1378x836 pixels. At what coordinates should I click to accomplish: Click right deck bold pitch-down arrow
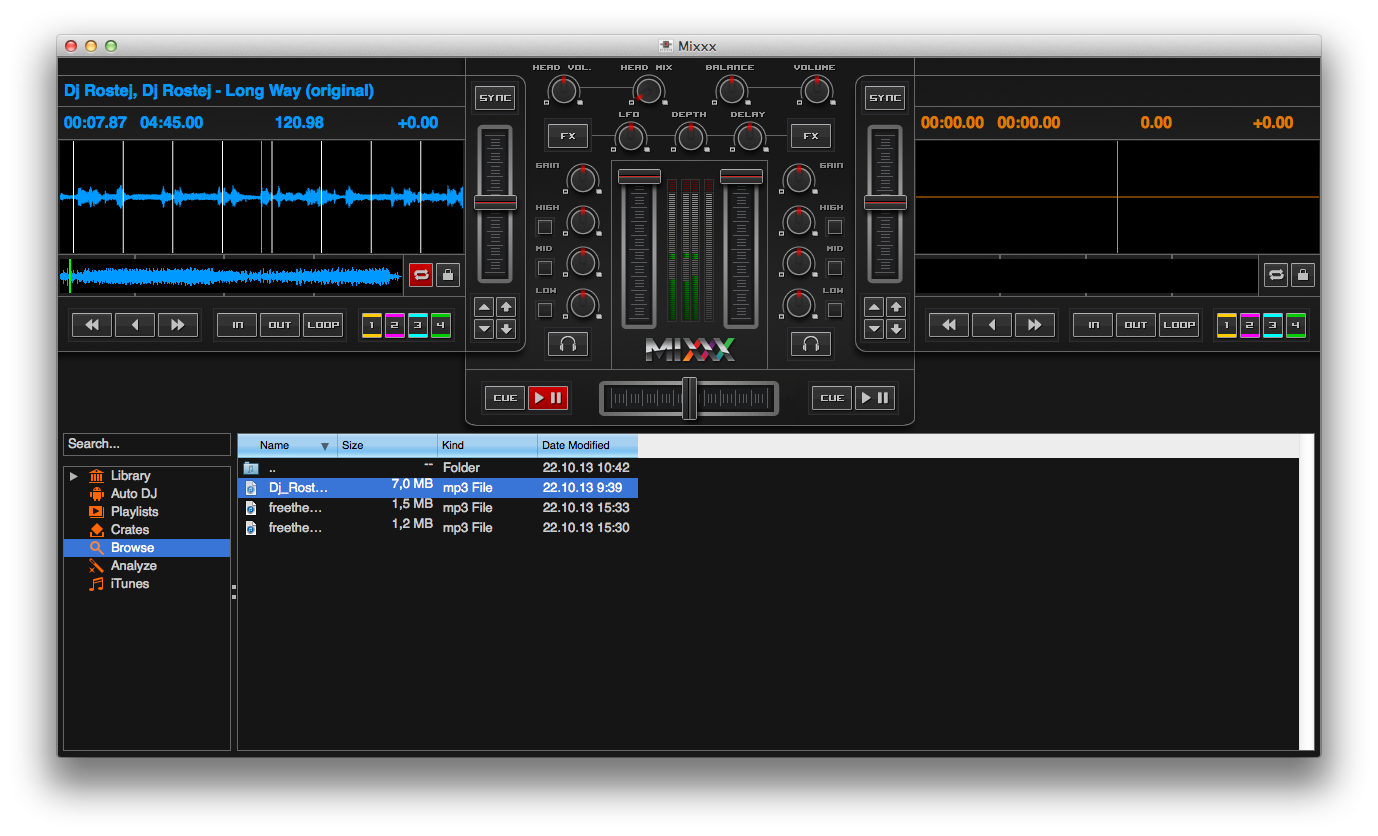pyautogui.click(x=896, y=328)
